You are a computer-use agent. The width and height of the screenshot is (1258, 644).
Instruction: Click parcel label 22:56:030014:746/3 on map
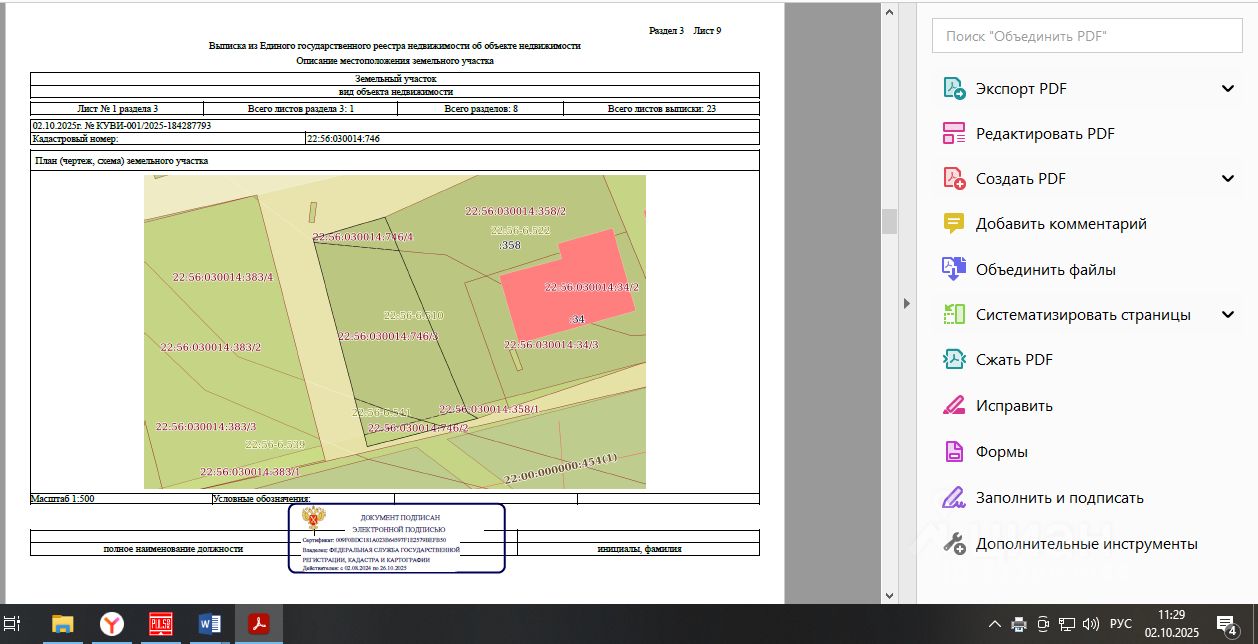tap(389, 337)
